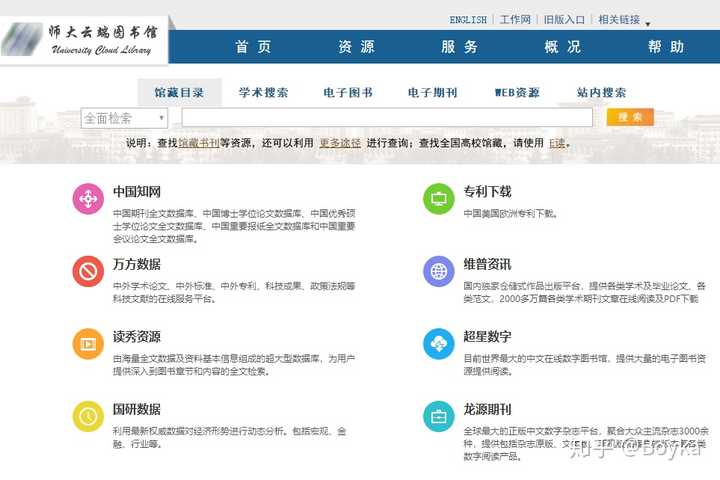
Task: Click the red 万方数据 icon
Action: [x=88, y=271]
